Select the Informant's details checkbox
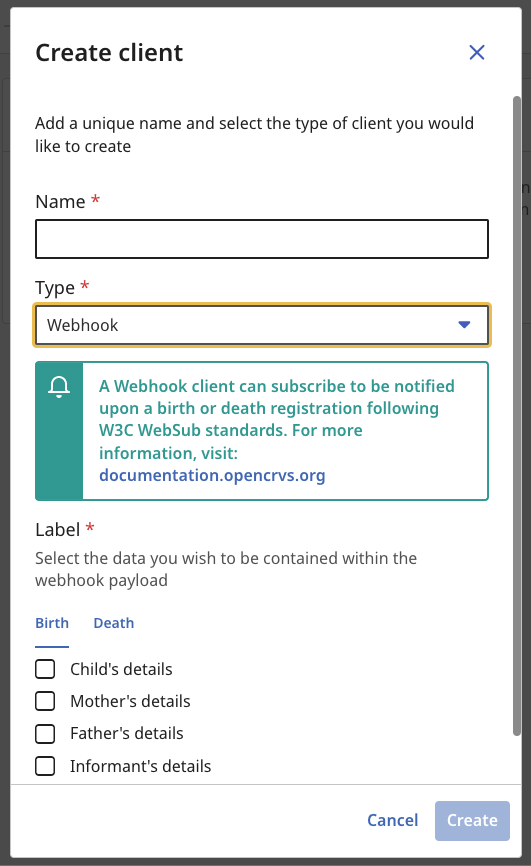 coord(45,766)
